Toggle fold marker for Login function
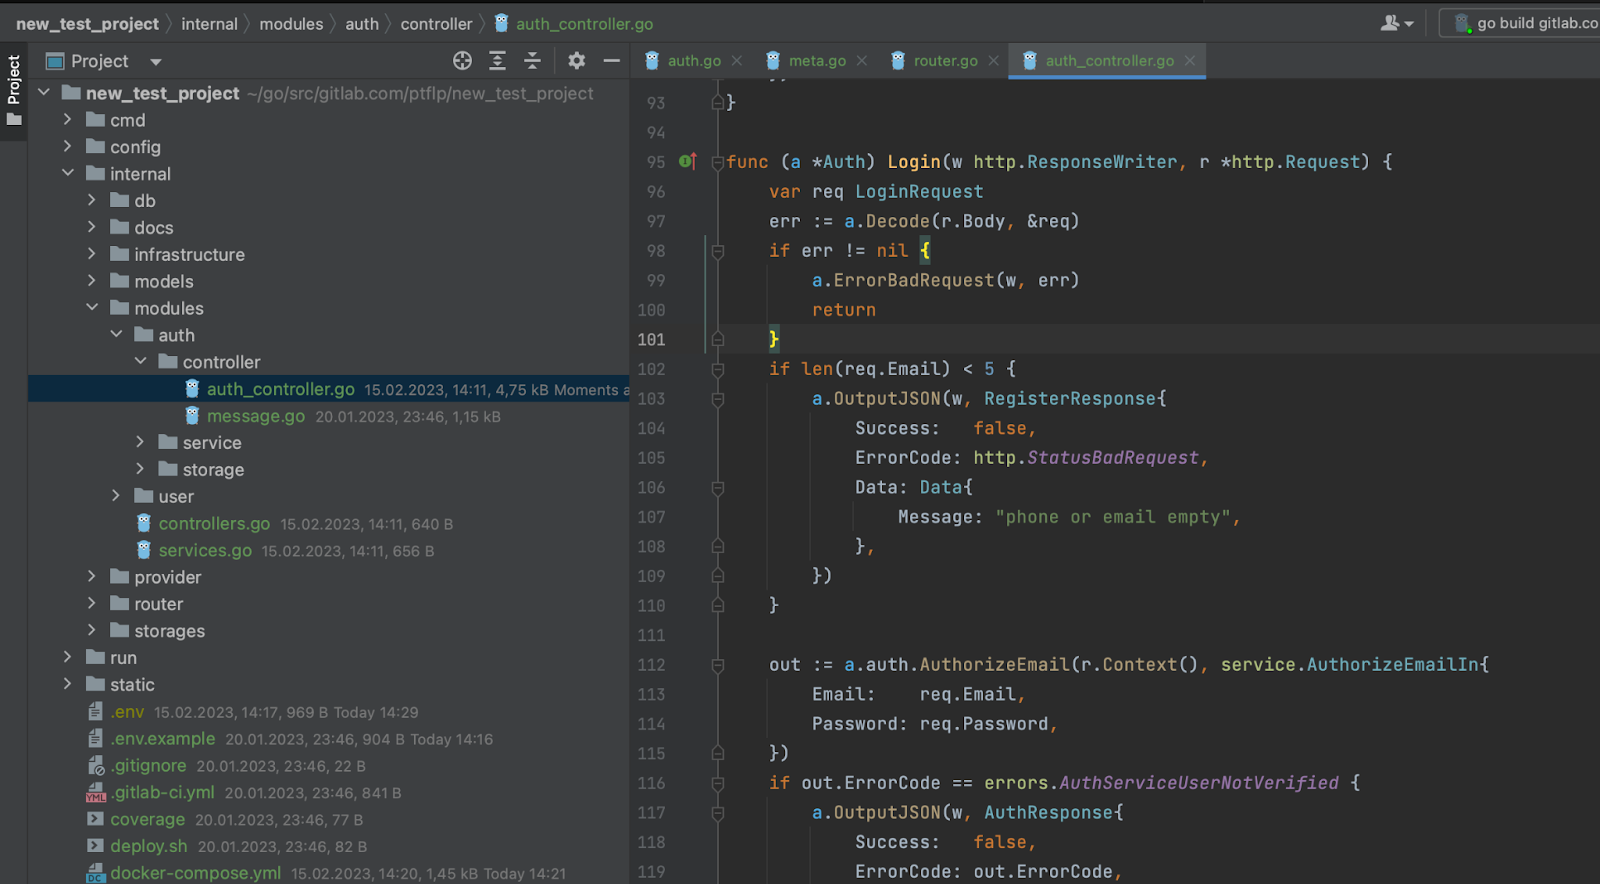 coord(717,162)
